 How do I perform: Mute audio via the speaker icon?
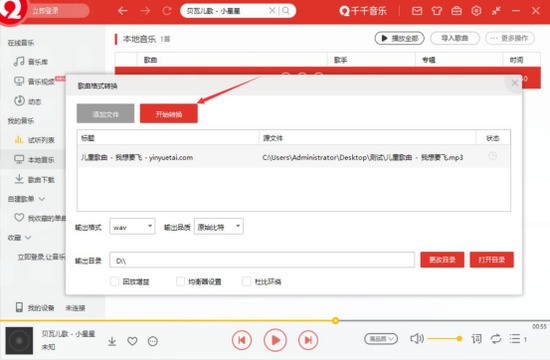click(x=417, y=339)
